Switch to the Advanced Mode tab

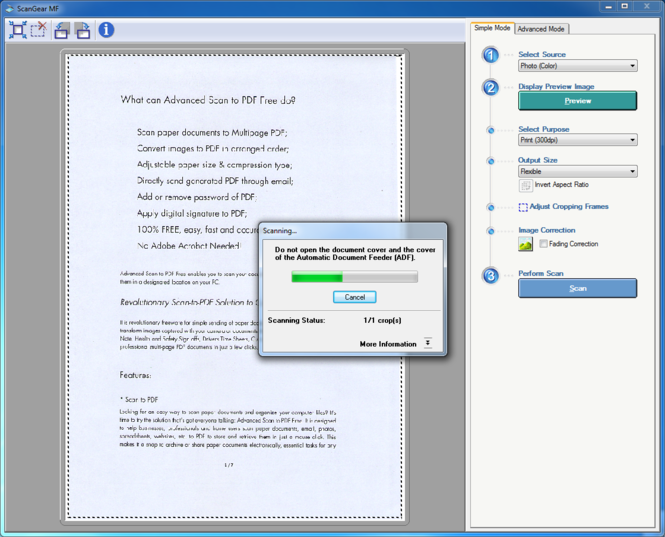pyautogui.click(x=541, y=29)
